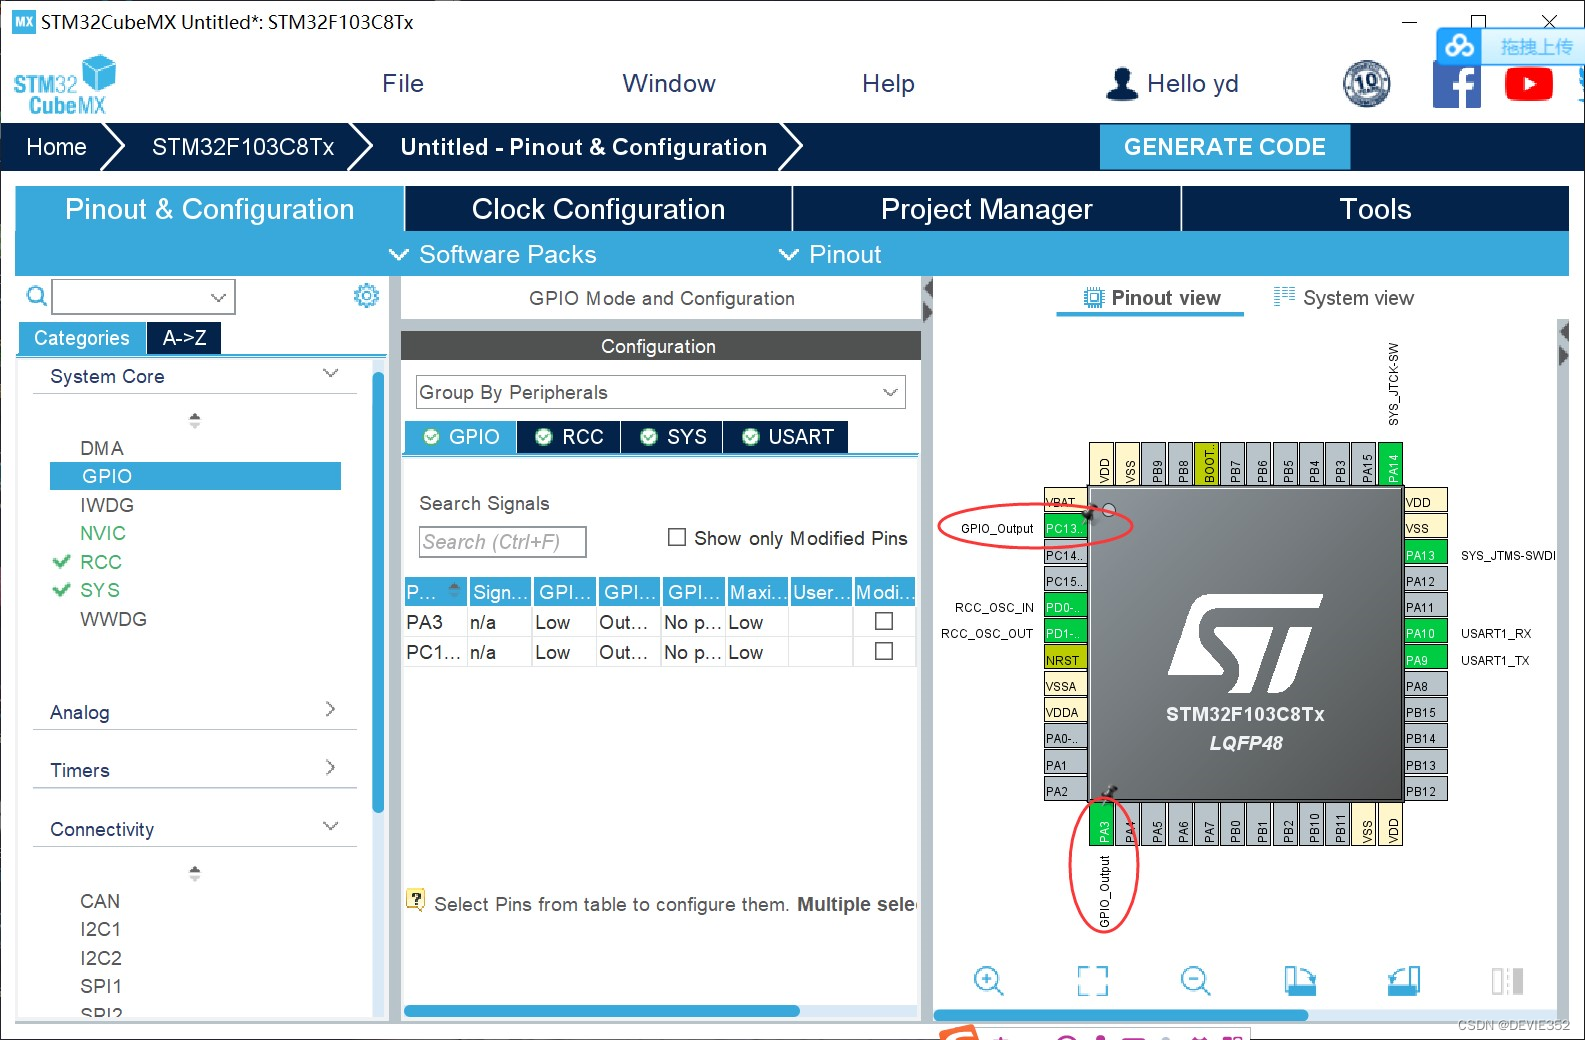The height and width of the screenshot is (1040, 1585).
Task: Select the SYS peripheral tab
Action: pos(672,437)
